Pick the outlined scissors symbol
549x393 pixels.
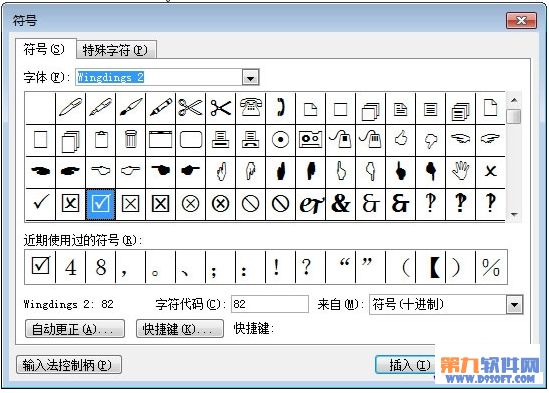[190, 107]
